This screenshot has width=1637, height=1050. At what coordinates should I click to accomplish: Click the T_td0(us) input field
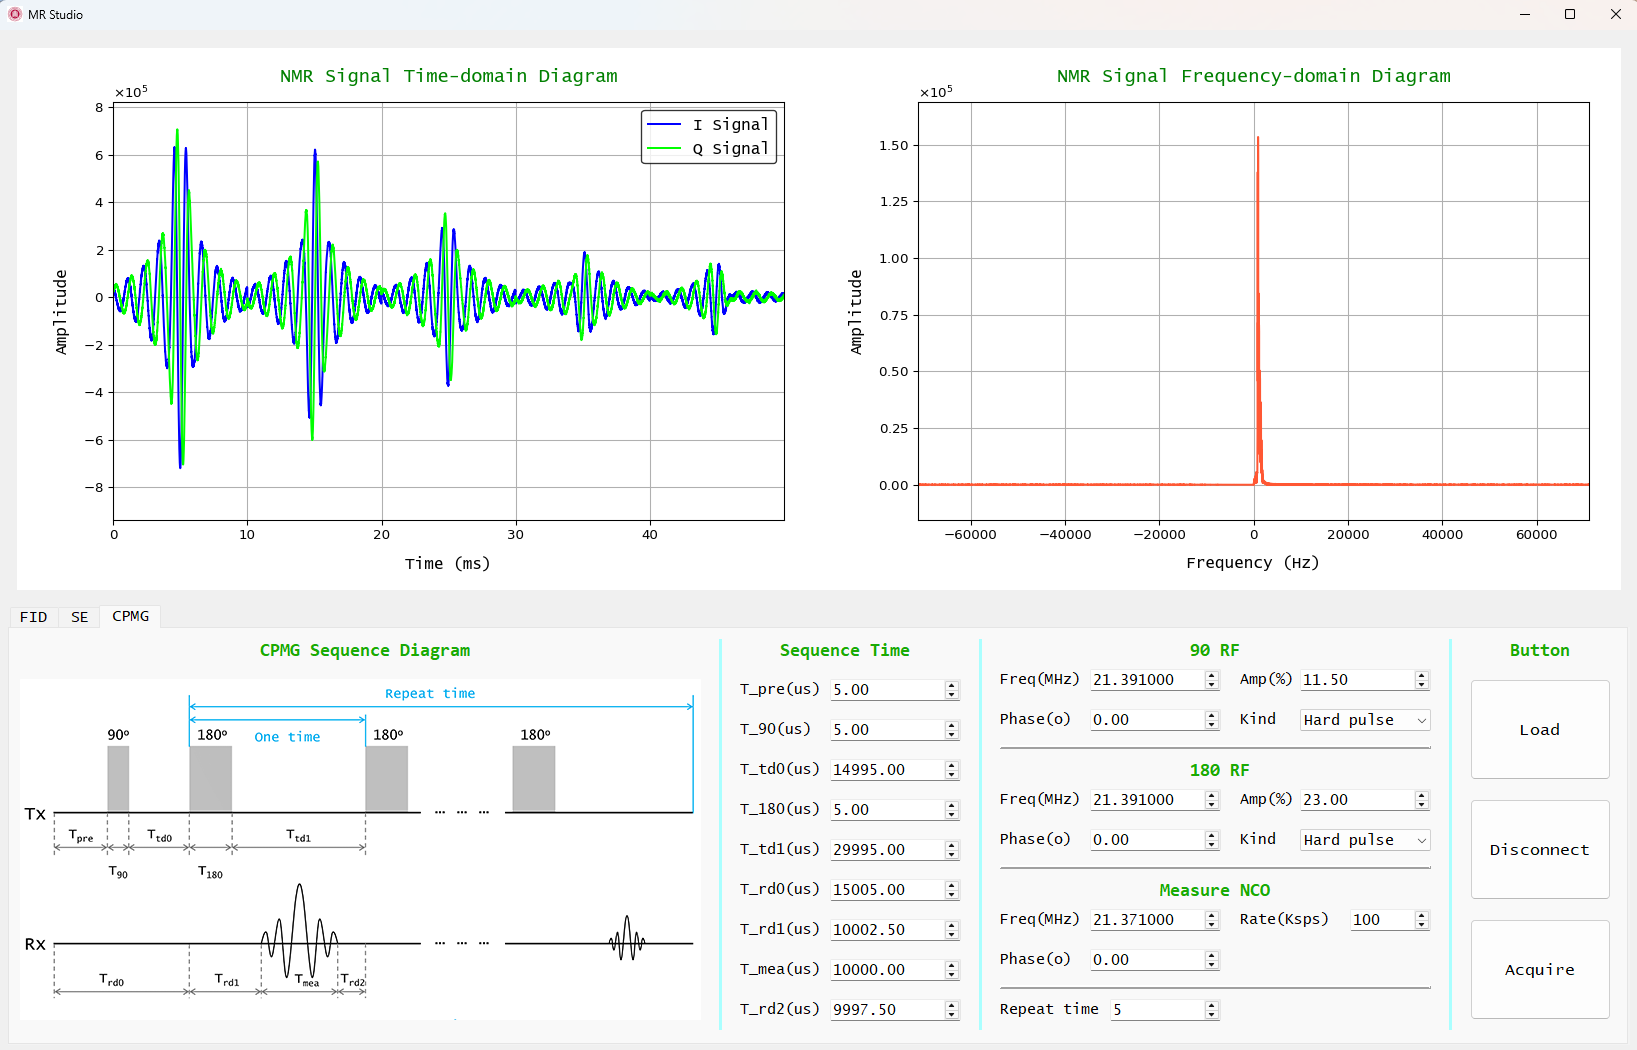[886, 770]
